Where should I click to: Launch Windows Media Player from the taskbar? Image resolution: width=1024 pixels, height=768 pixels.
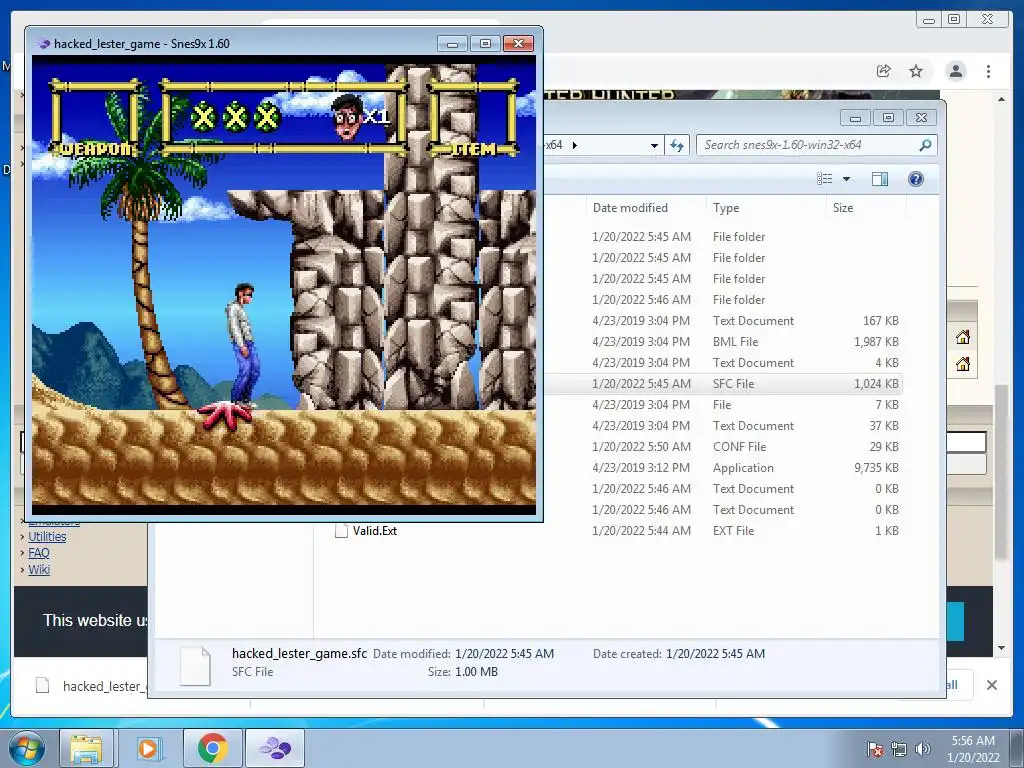[x=149, y=748]
